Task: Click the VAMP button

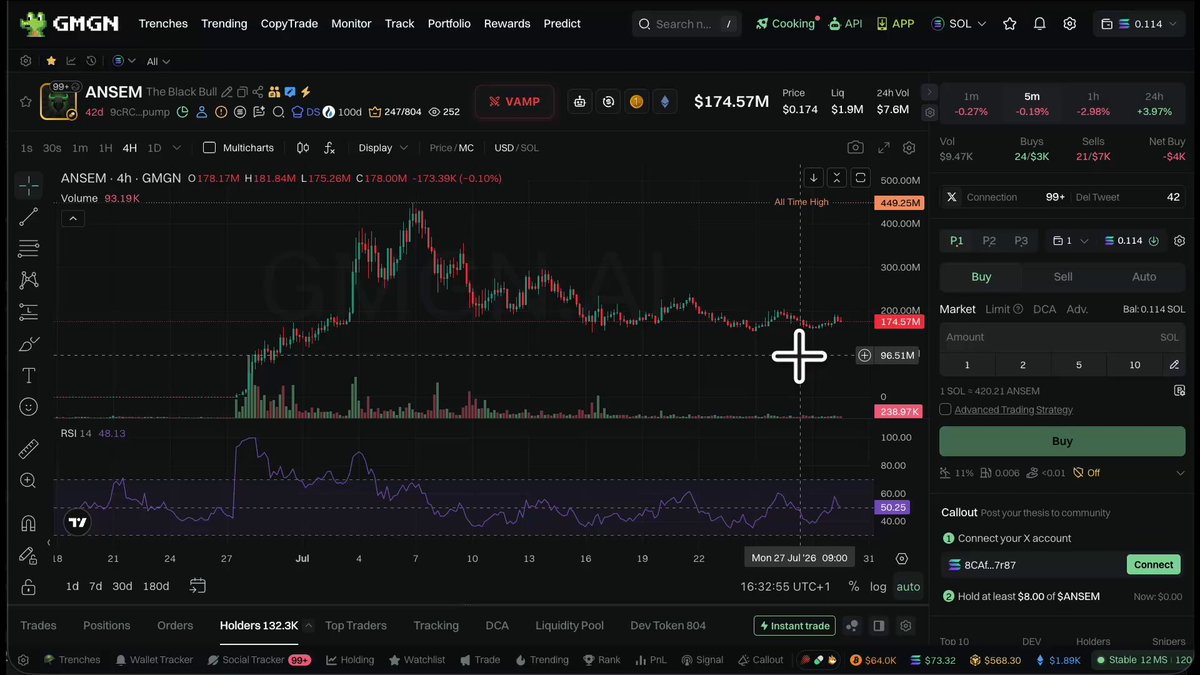Action: tap(514, 101)
